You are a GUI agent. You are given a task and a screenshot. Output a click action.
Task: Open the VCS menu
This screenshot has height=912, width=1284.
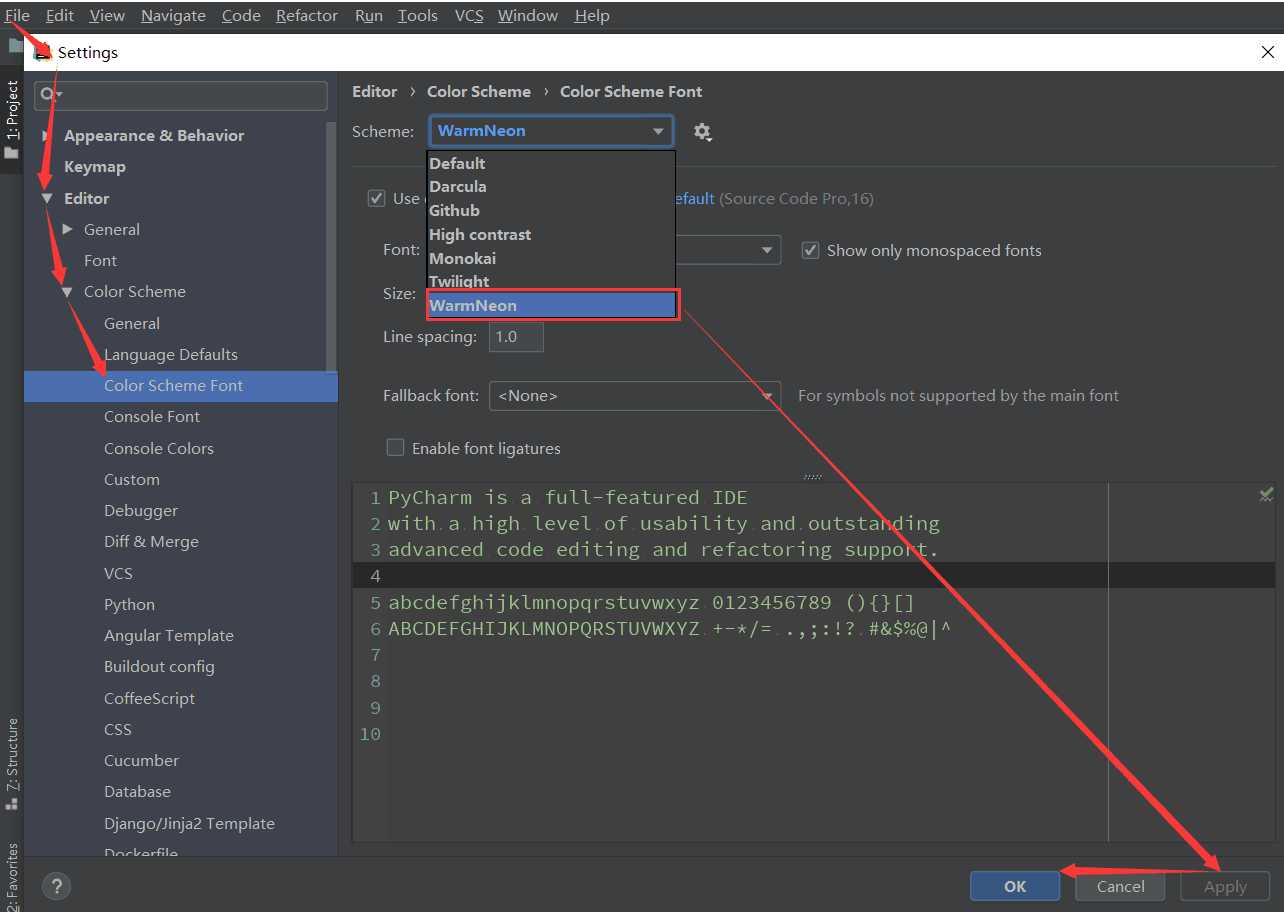pyautogui.click(x=468, y=16)
